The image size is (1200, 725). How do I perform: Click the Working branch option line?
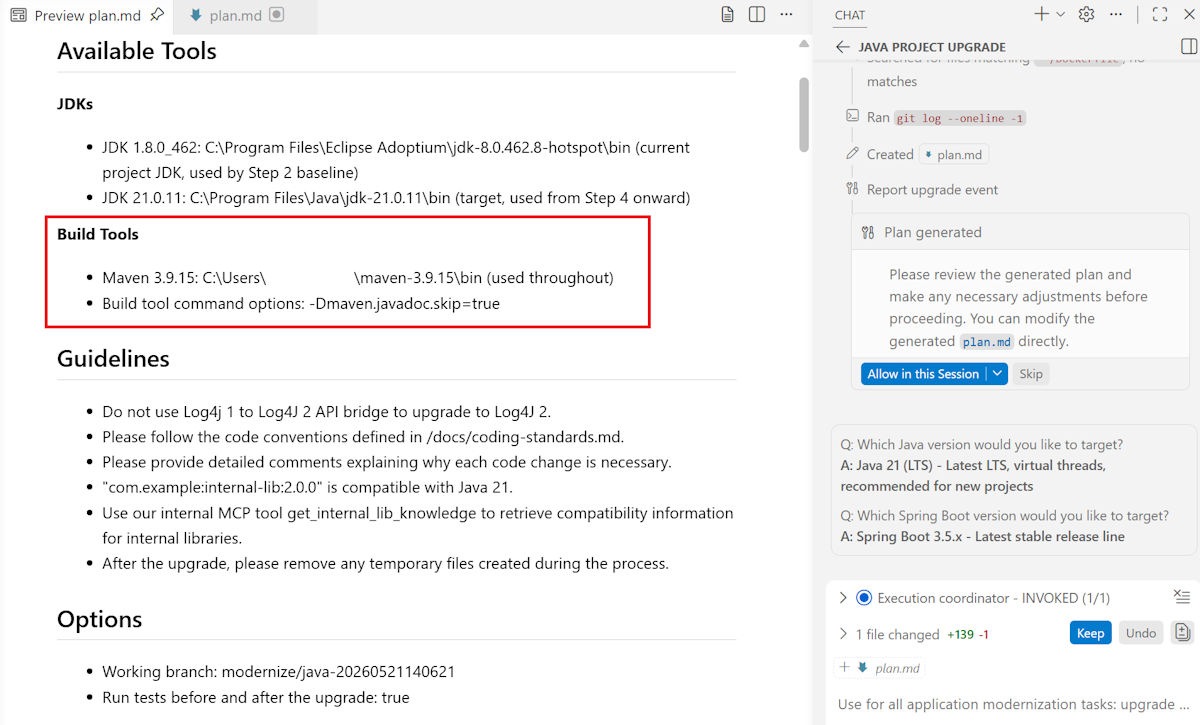pyautogui.click(x=279, y=672)
